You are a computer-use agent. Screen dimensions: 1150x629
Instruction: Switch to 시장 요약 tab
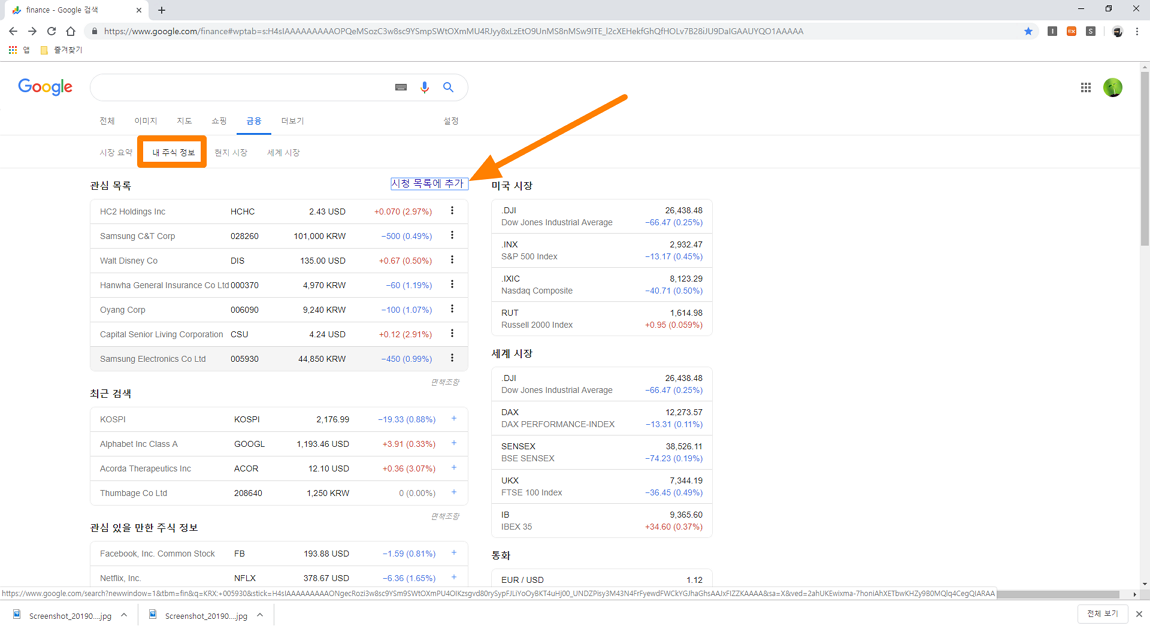(x=116, y=152)
